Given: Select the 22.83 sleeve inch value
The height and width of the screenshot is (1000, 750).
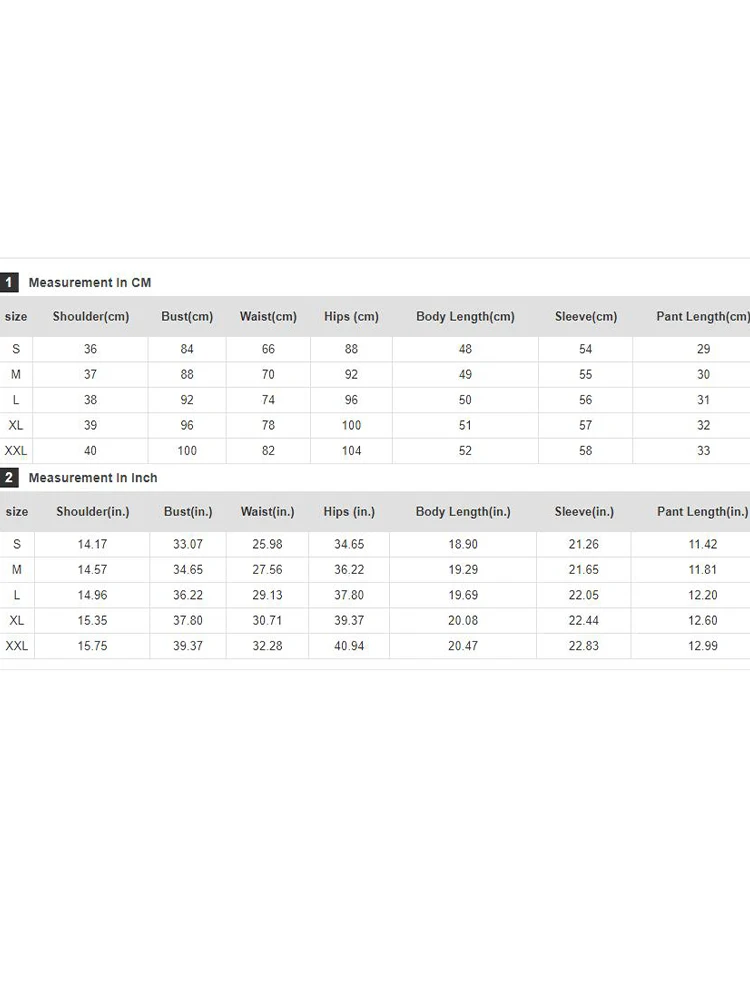Looking at the screenshot, I should pos(584,646).
